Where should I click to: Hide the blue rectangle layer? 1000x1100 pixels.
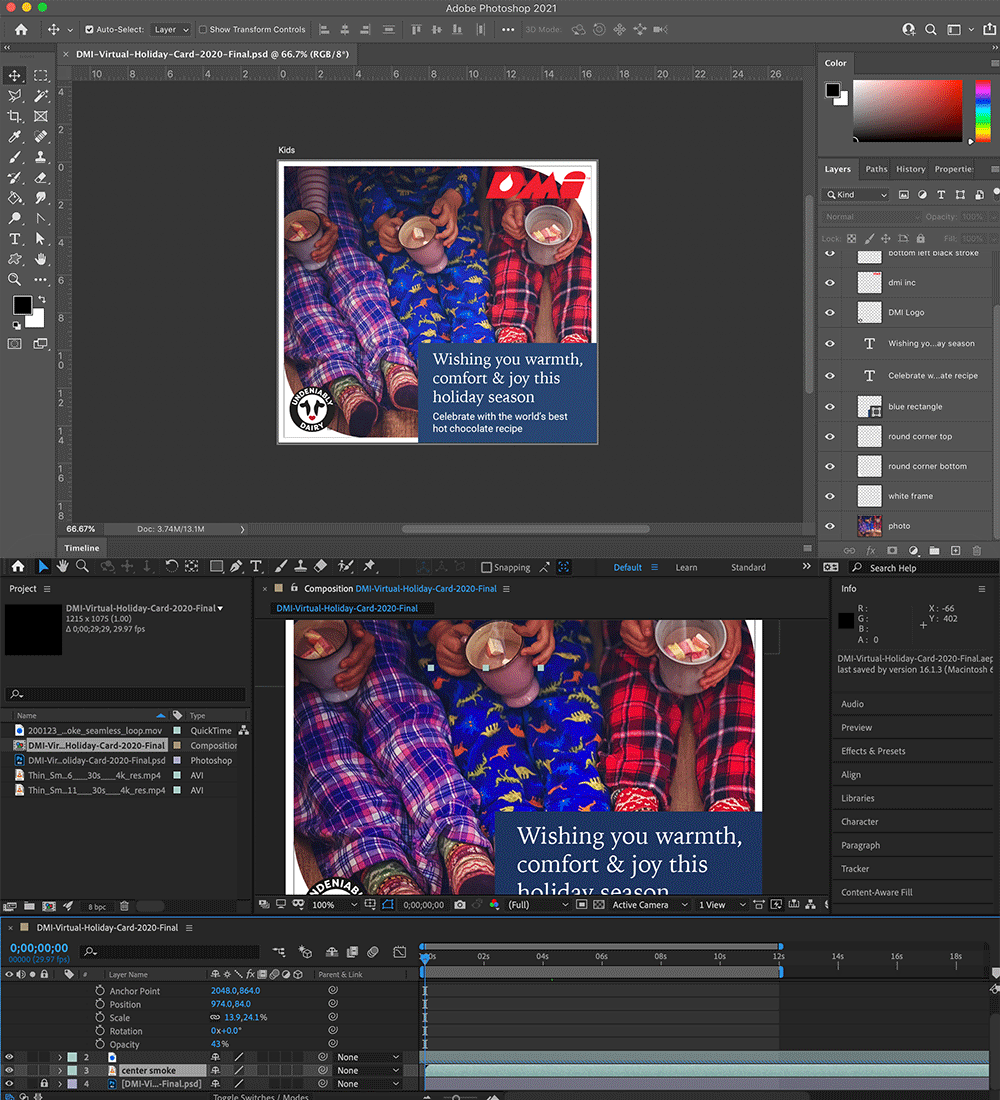829,407
